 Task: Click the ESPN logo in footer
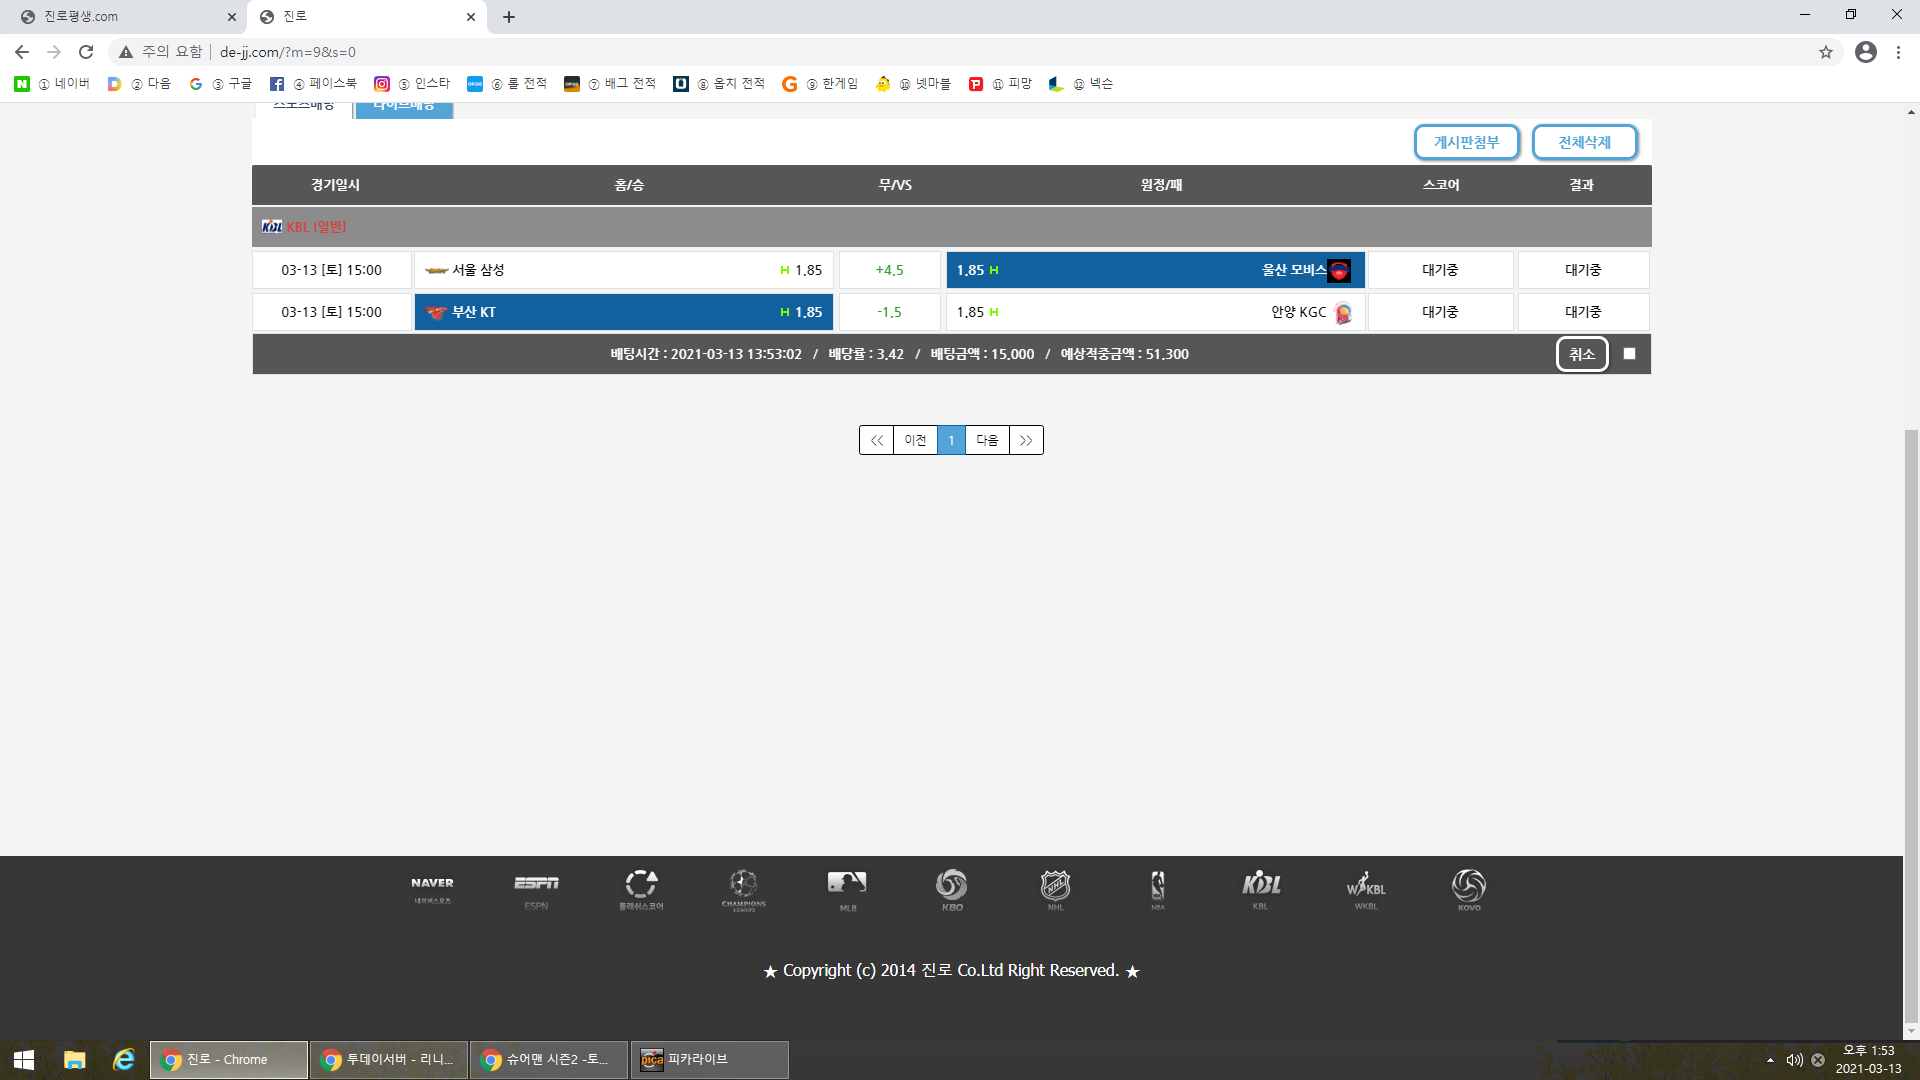pyautogui.click(x=536, y=888)
